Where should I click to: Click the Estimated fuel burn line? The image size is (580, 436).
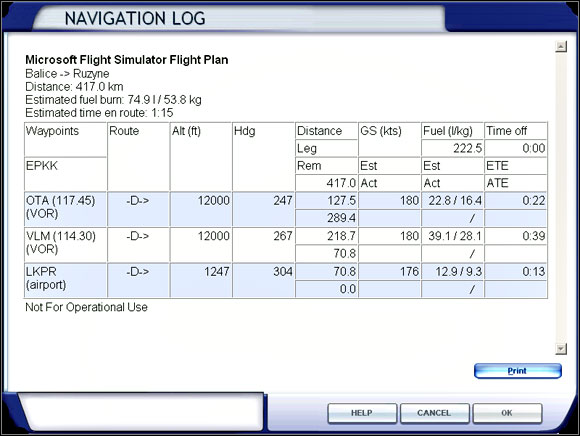click(x=113, y=100)
